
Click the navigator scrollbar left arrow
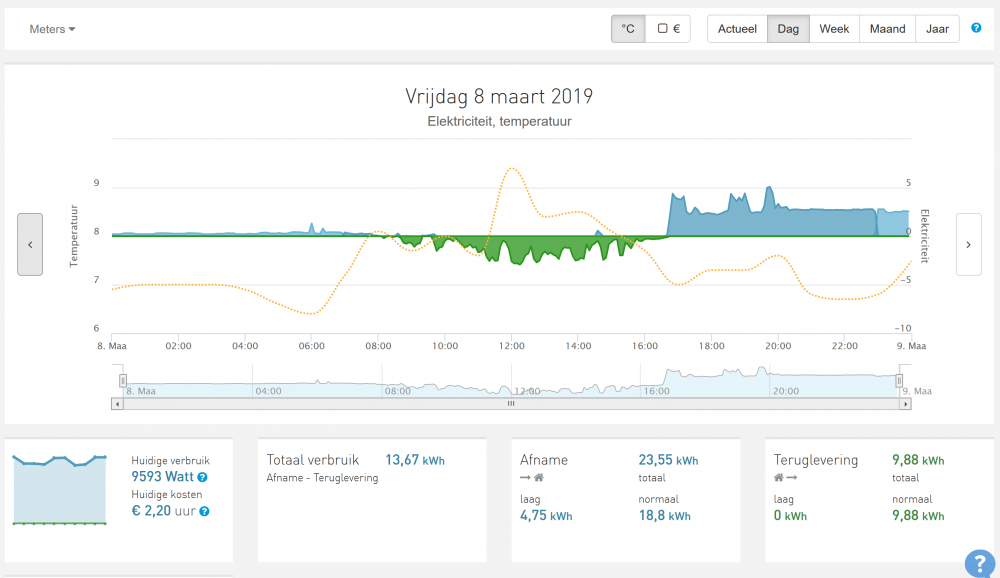click(x=118, y=404)
